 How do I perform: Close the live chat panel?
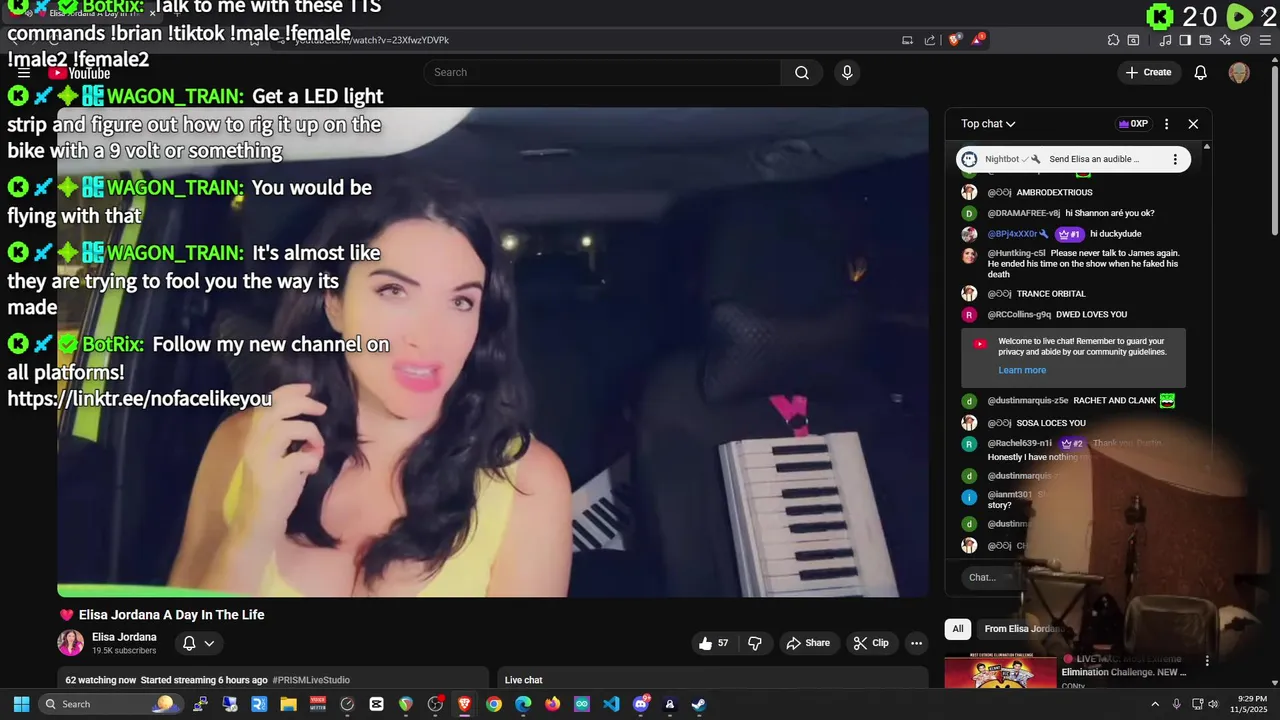click(x=1193, y=124)
